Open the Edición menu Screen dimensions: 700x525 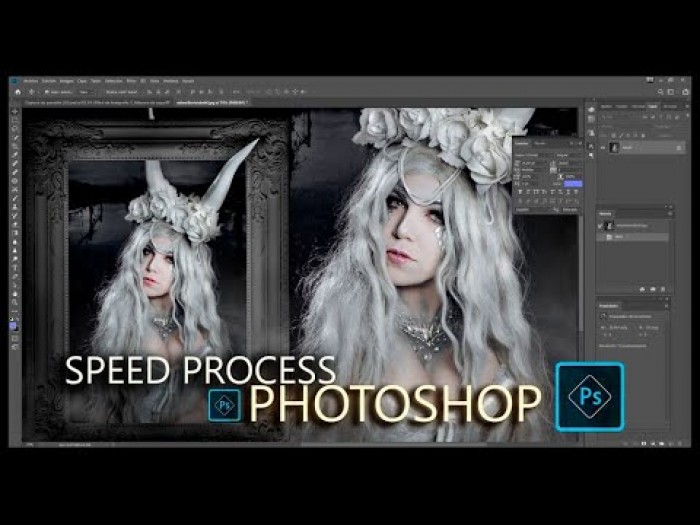pos(49,81)
